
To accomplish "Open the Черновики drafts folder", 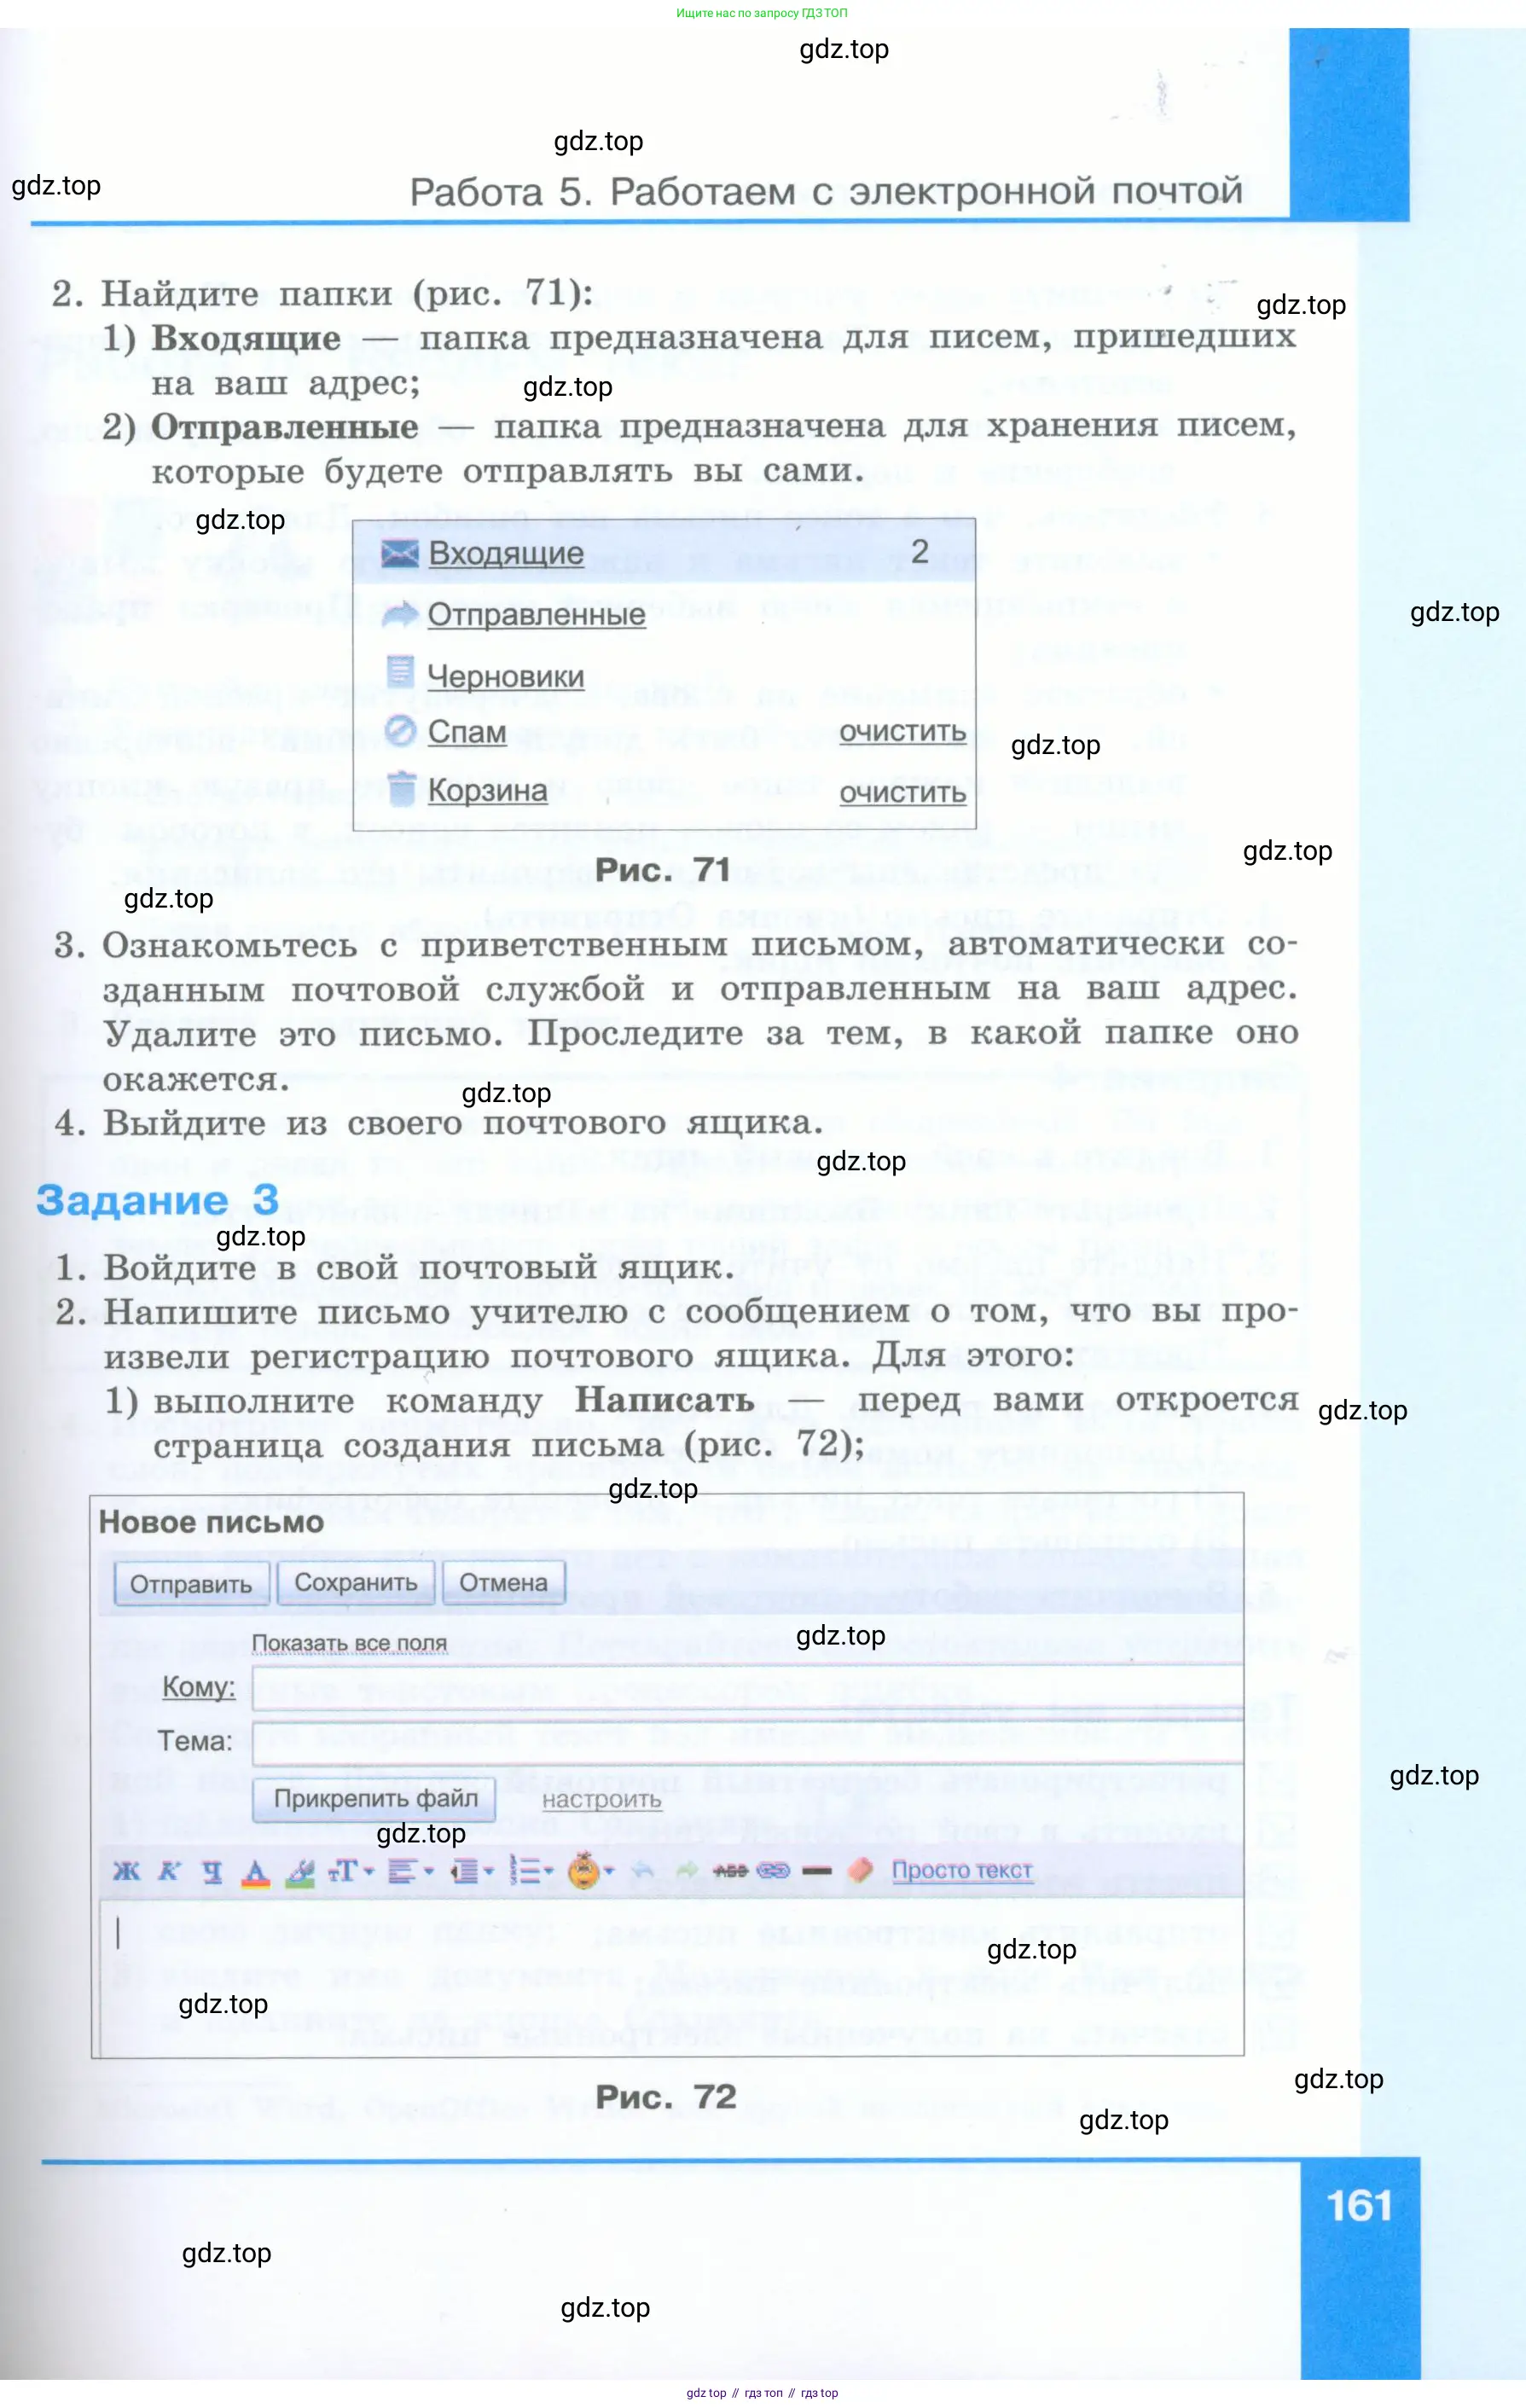I will coord(505,677).
